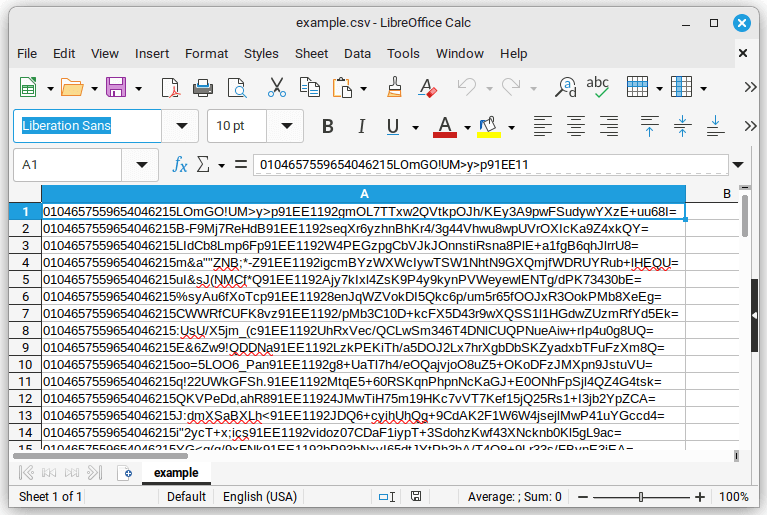This screenshot has height=515, width=767.
Task: Click the Save document icon
Action: tap(116, 88)
